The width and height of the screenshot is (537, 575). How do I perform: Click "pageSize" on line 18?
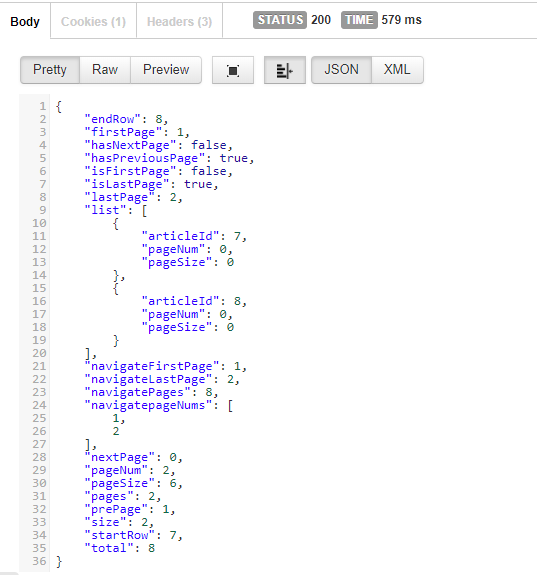[177, 327]
